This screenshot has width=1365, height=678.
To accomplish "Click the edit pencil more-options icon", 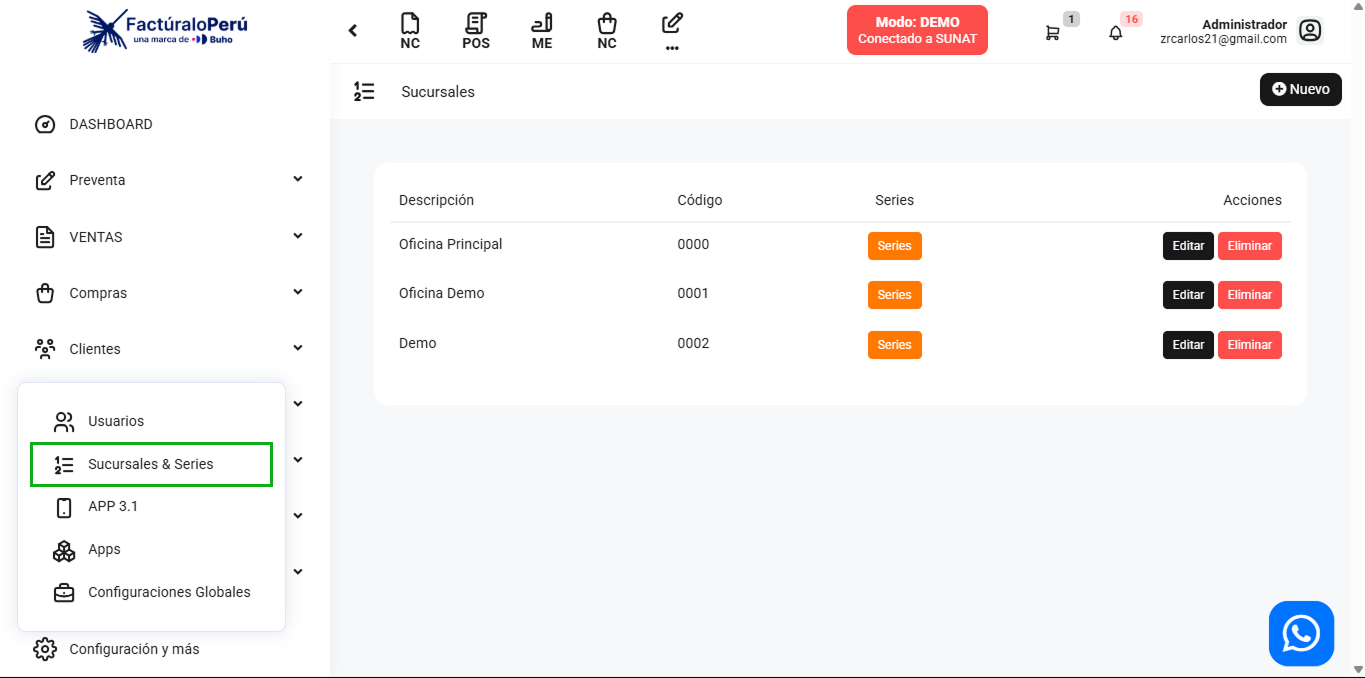I will [672, 30].
